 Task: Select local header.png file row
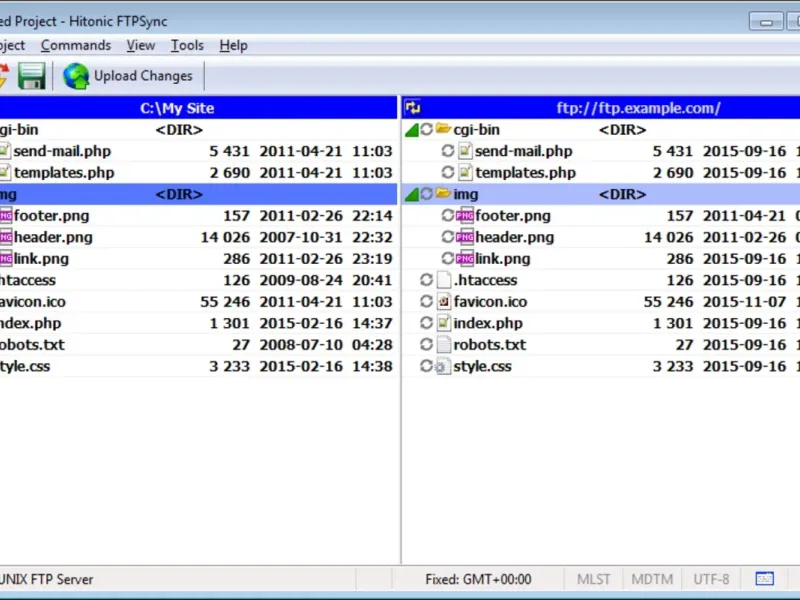tap(198, 237)
